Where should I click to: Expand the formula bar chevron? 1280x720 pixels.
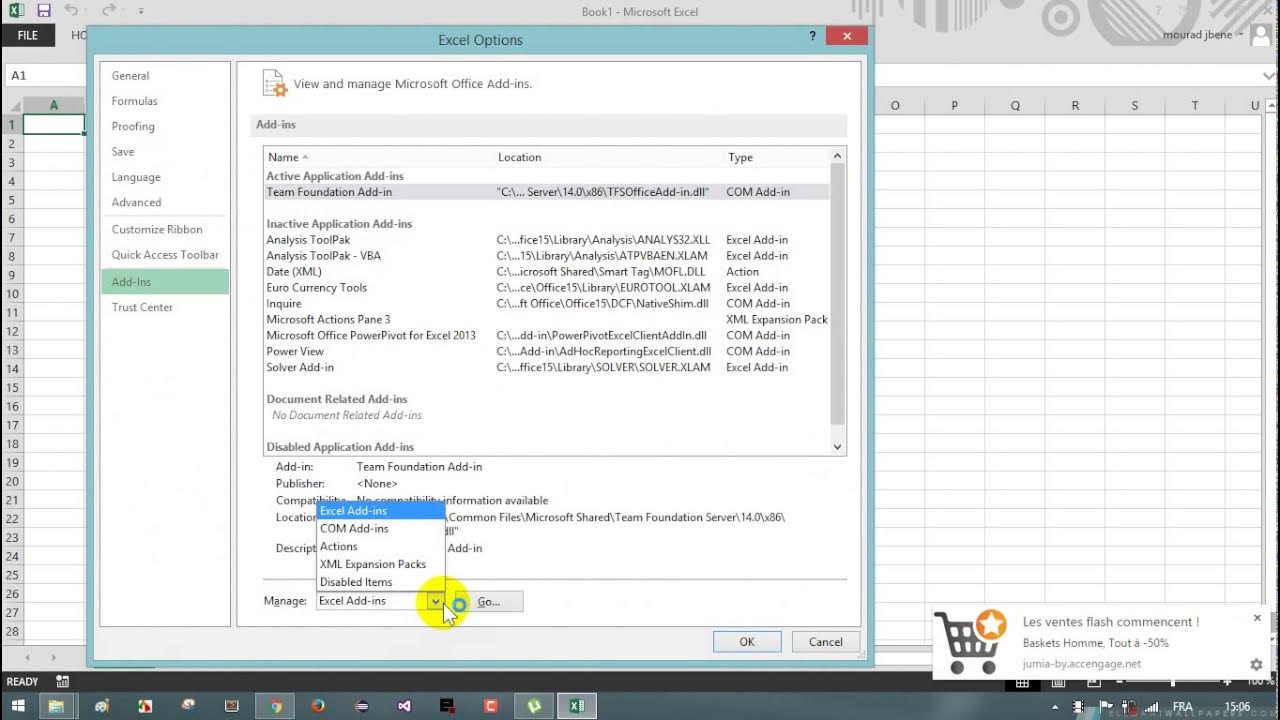click(1269, 76)
